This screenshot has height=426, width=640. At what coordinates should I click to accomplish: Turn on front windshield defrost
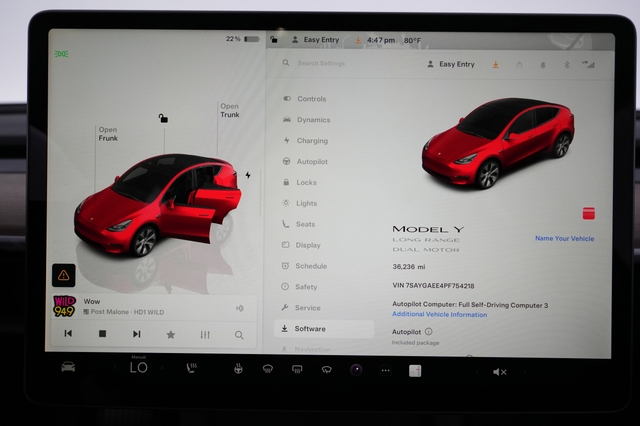coord(268,369)
